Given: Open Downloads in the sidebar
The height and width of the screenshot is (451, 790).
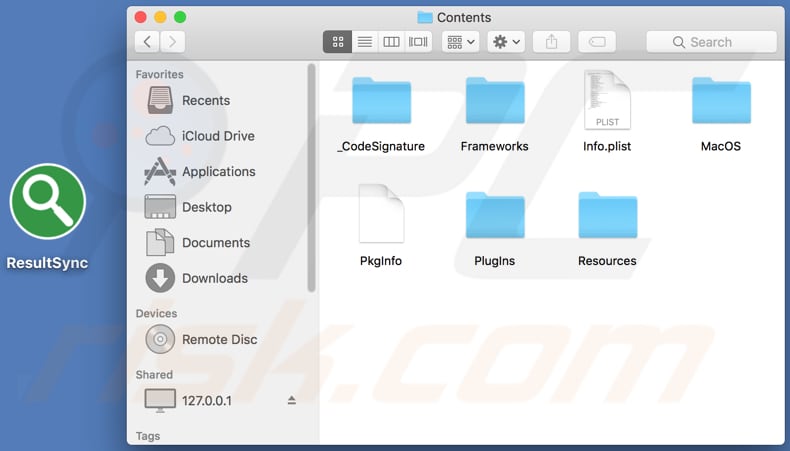Looking at the screenshot, I should pos(217,278).
